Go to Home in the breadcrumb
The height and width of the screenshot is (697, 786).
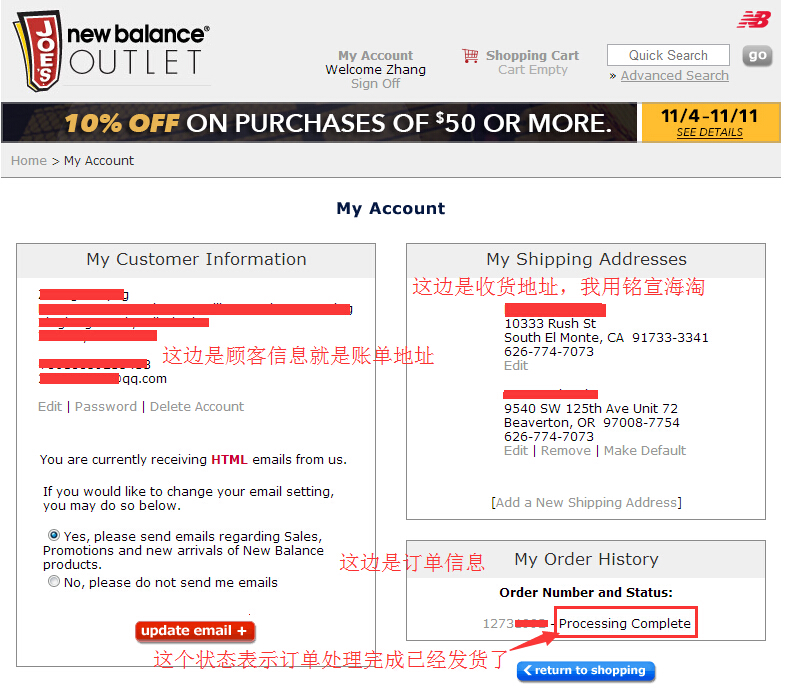coord(29,160)
